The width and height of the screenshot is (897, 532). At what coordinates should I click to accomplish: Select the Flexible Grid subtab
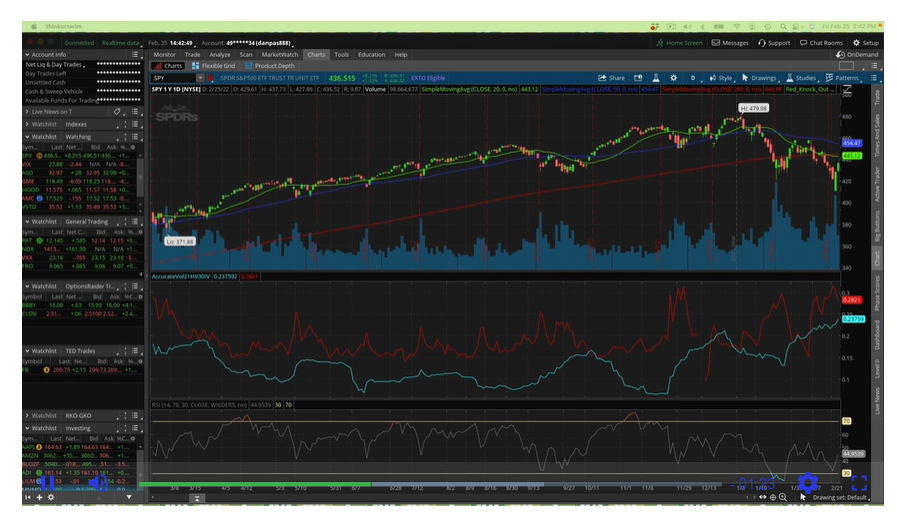(213, 66)
